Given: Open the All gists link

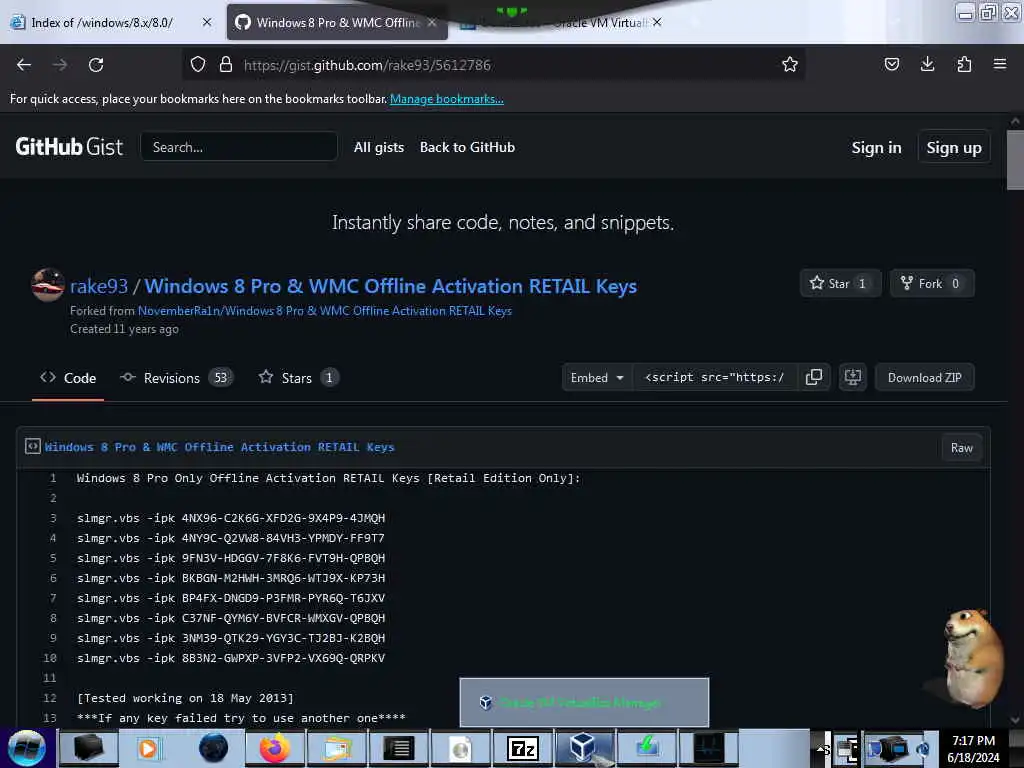Looking at the screenshot, I should 379,148.
